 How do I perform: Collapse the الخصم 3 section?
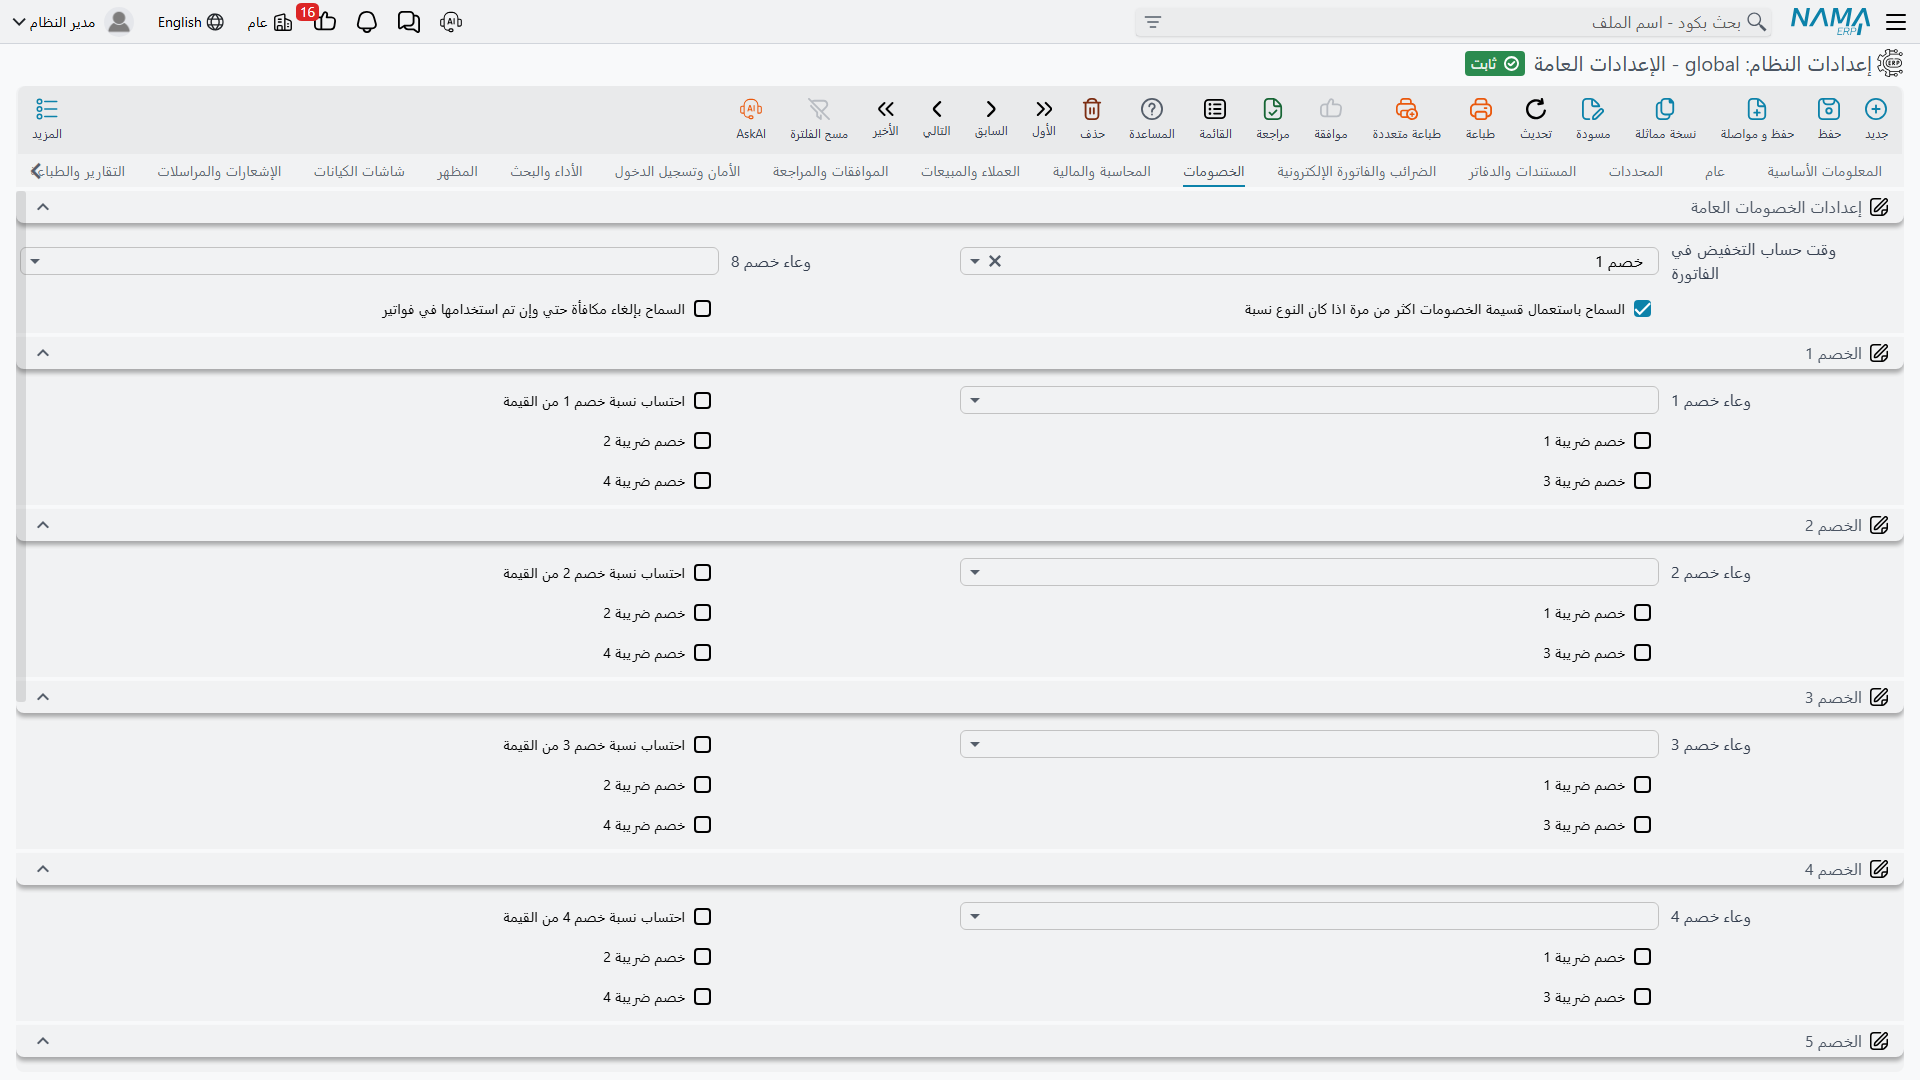point(43,697)
